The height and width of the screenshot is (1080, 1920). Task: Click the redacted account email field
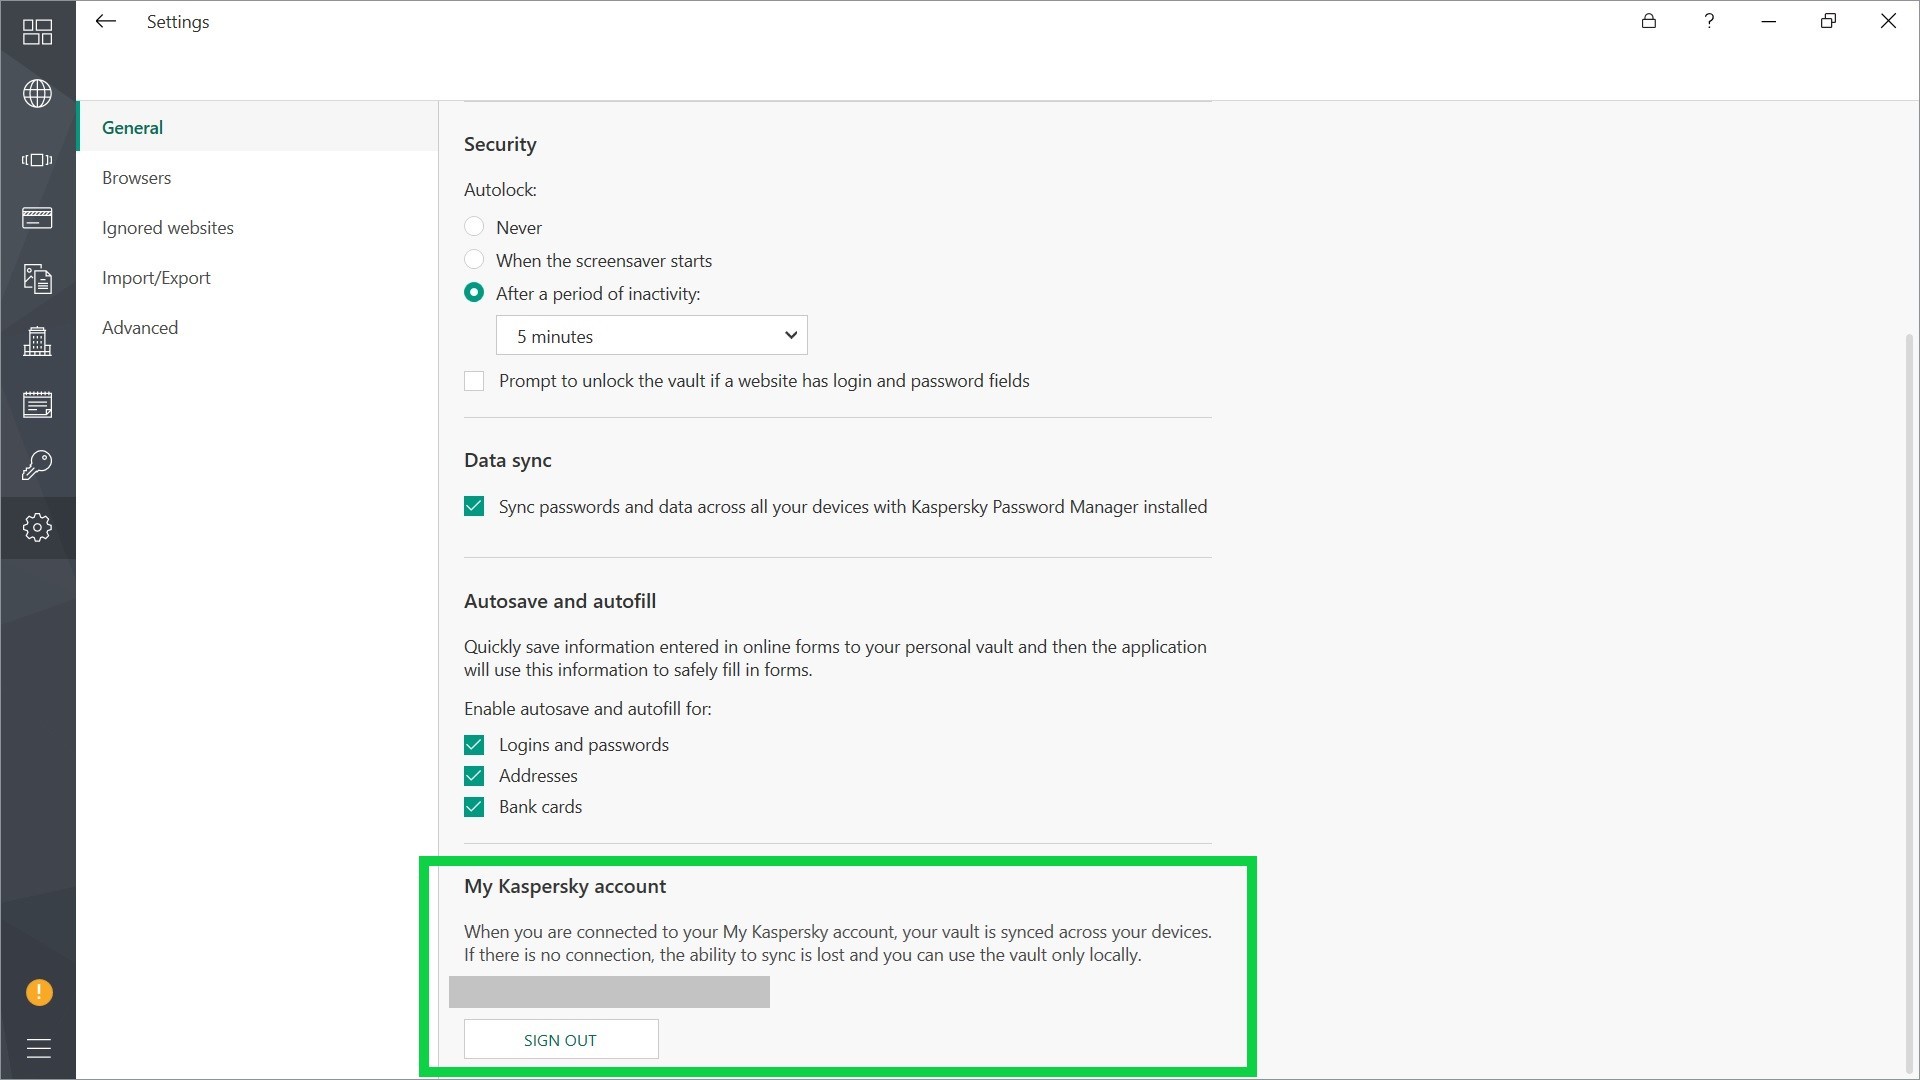609,992
